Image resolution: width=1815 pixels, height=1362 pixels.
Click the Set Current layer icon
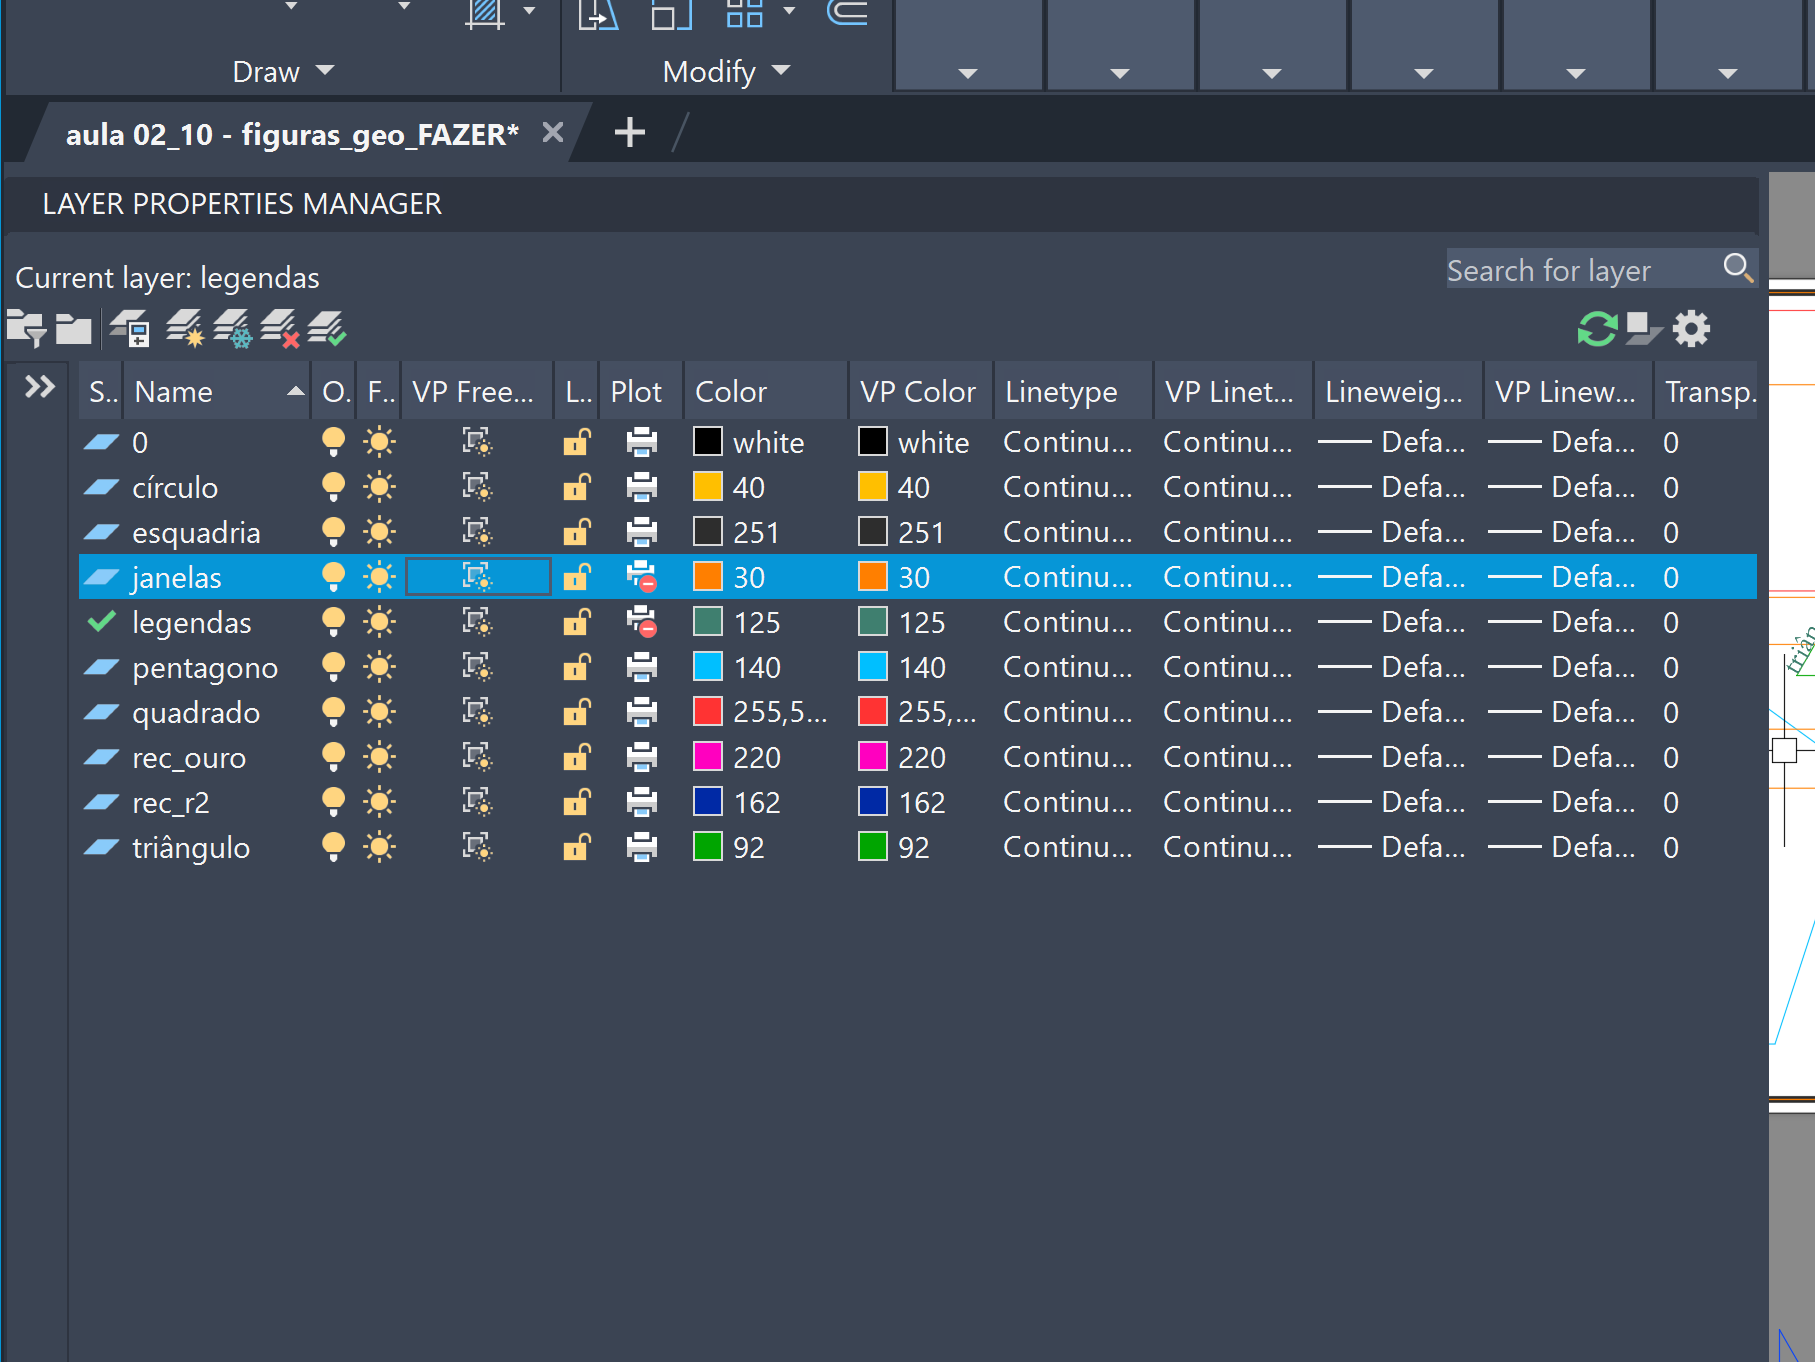327,328
